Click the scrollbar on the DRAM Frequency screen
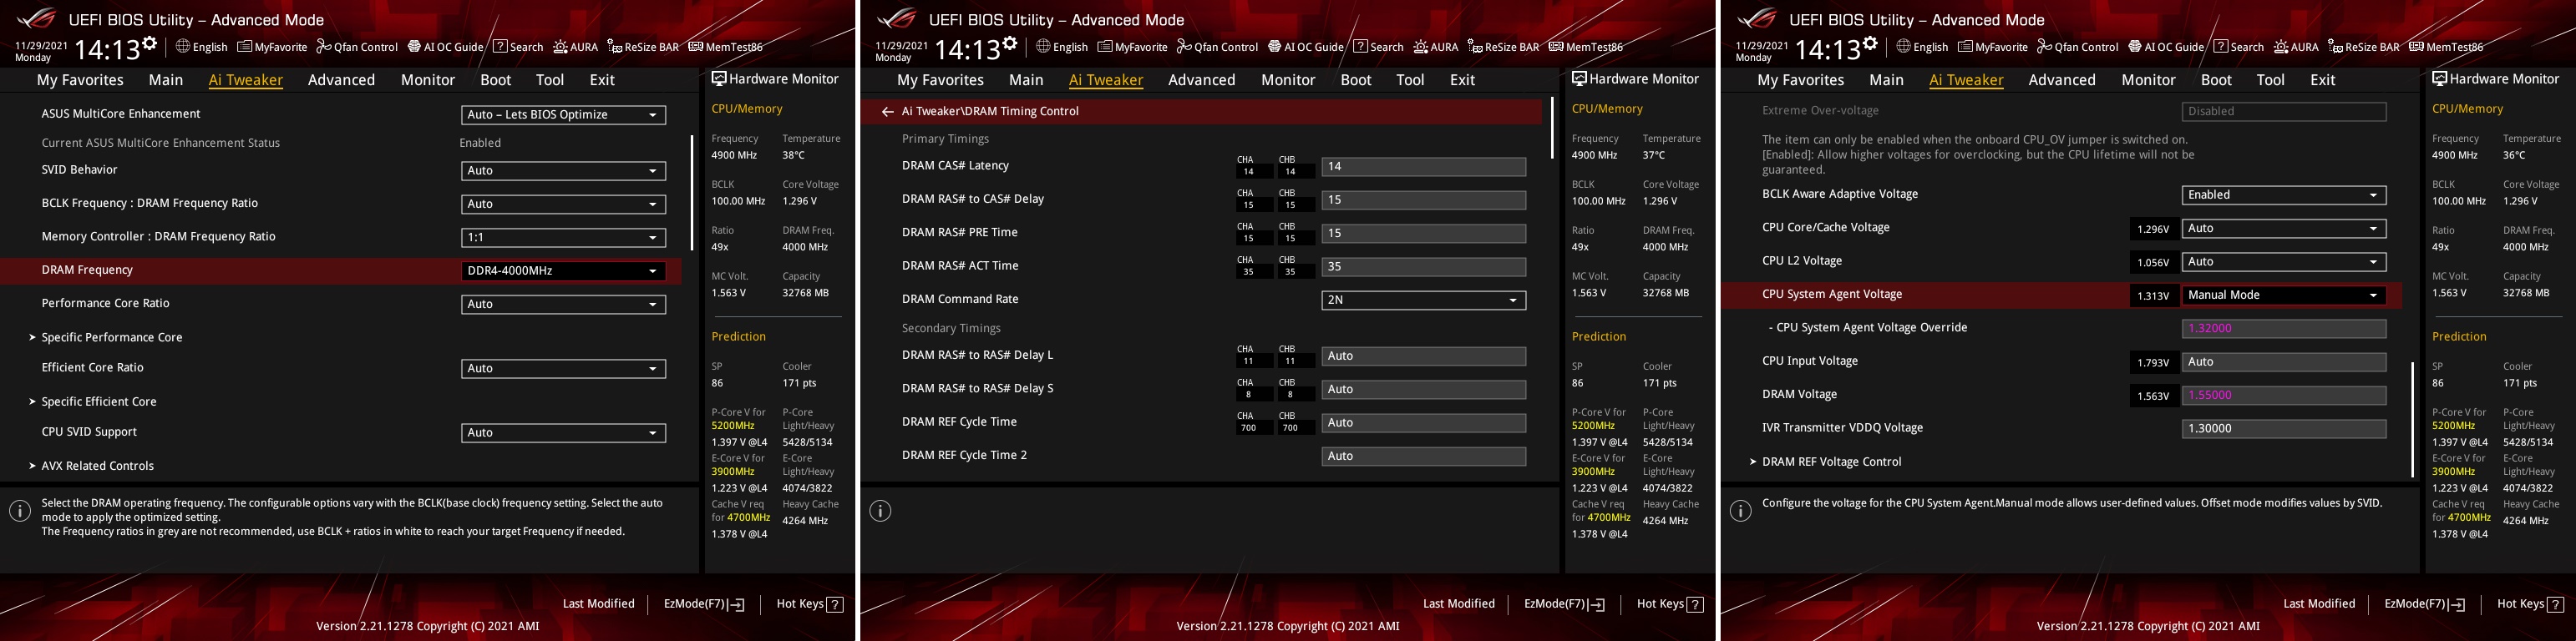This screenshot has width=2576, height=641. coord(692,192)
